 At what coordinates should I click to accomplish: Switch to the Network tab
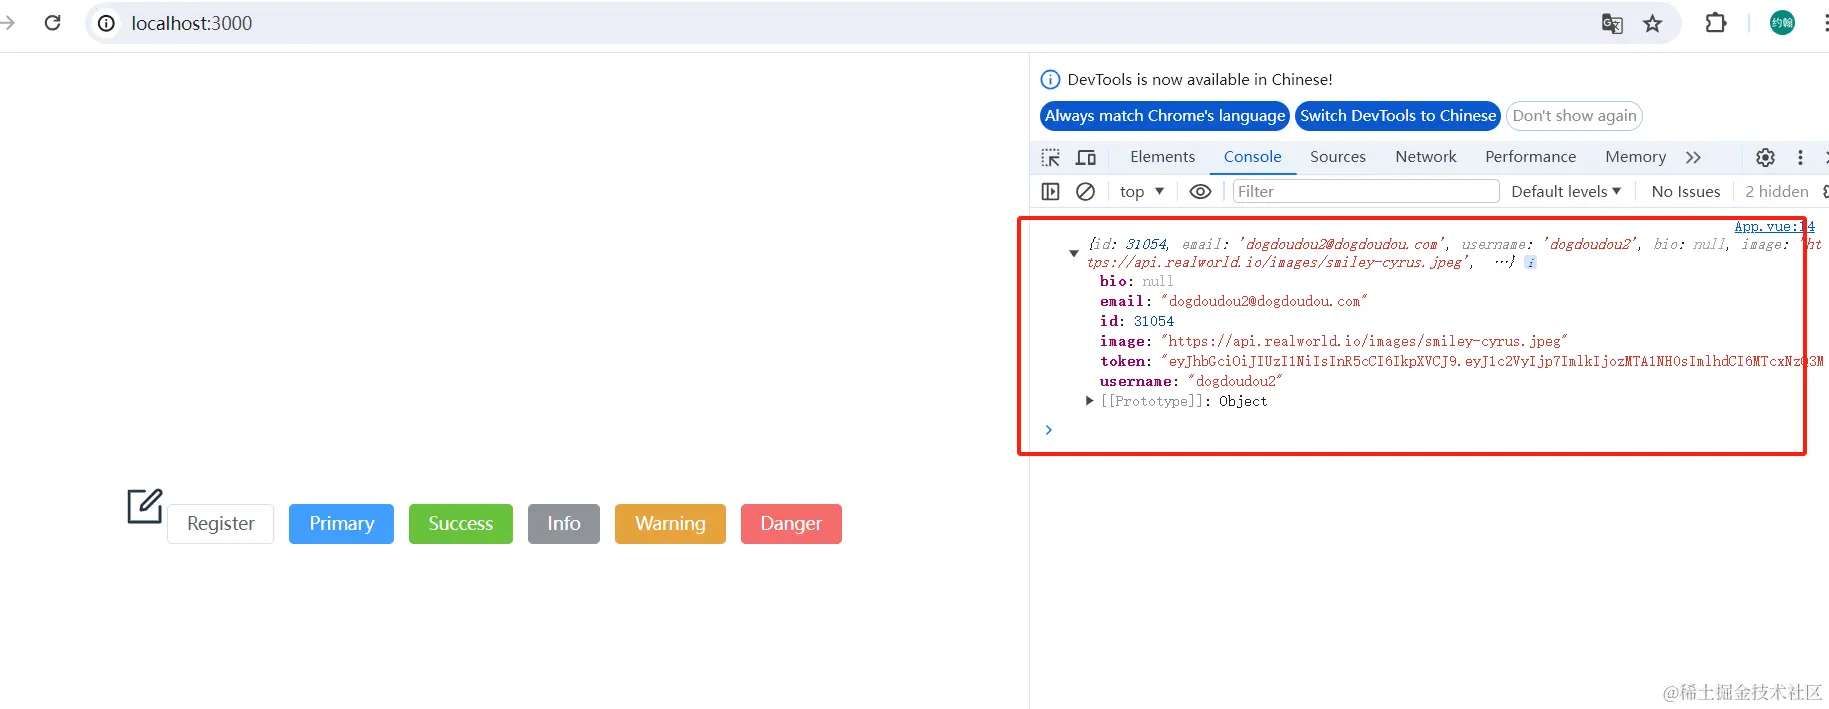click(x=1426, y=157)
